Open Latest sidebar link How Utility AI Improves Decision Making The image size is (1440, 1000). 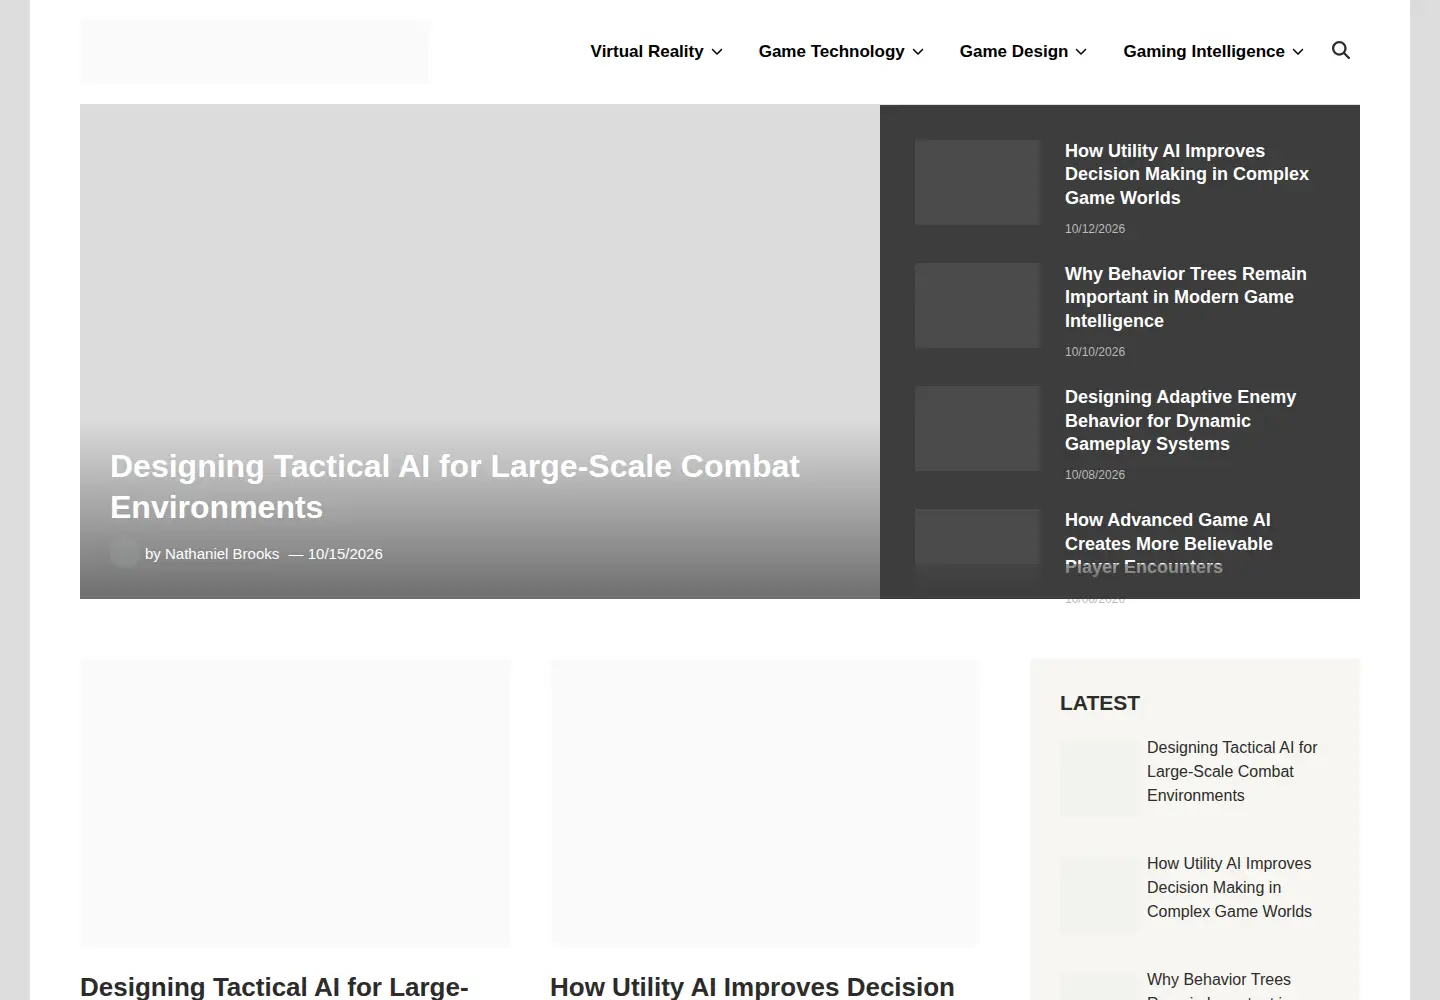pyautogui.click(x=1229, y=887)
